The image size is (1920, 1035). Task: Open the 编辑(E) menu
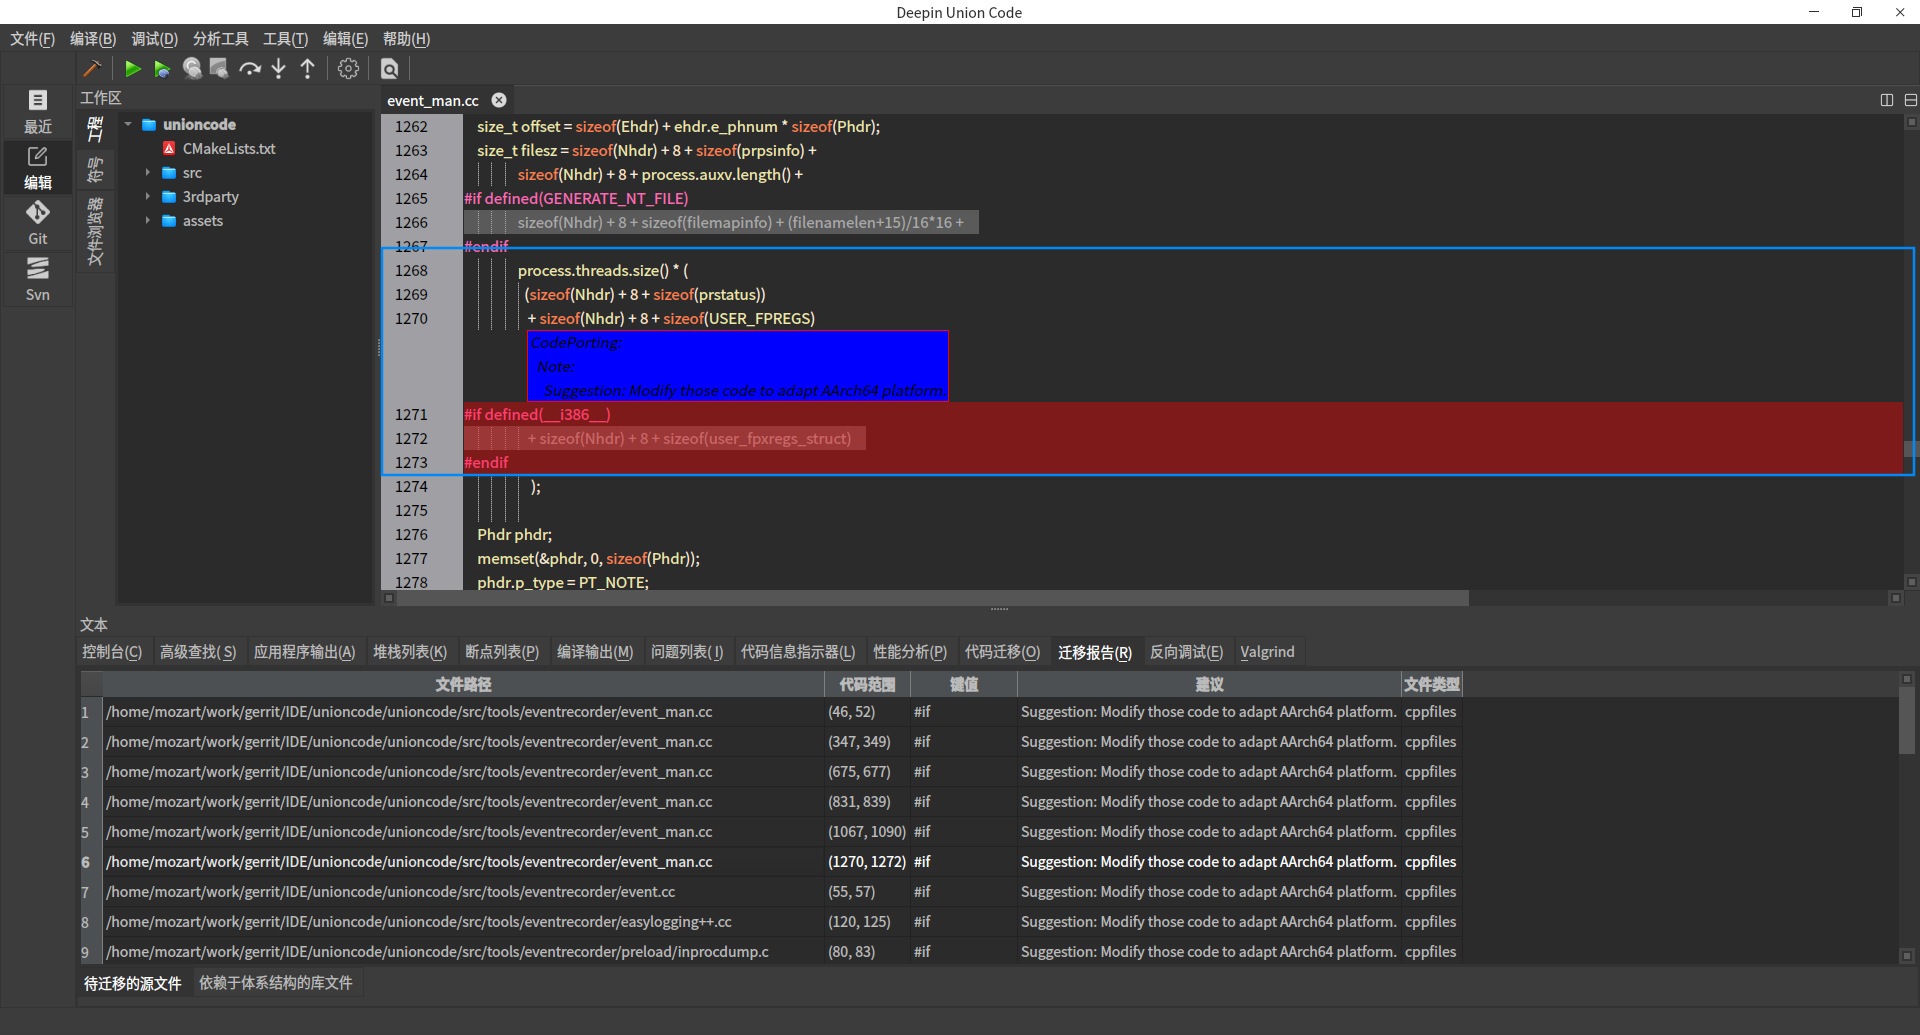coord(345,39)
